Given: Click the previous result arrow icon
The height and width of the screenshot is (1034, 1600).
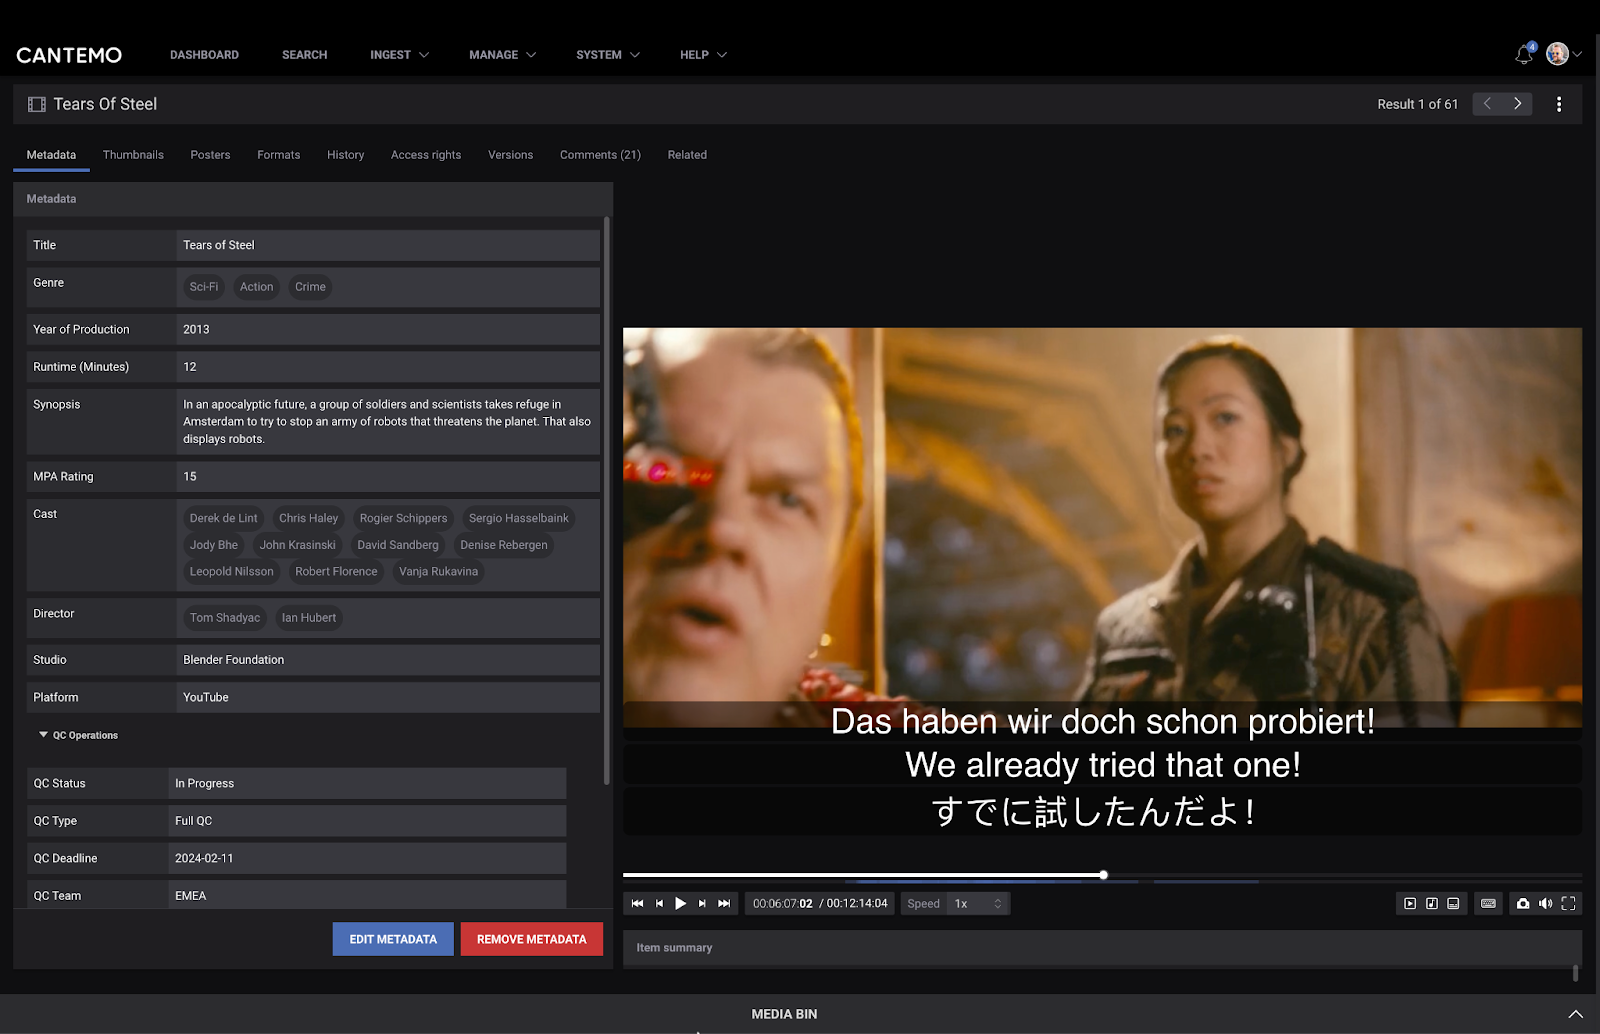Looking at the screenshot, I should 1487,103.
